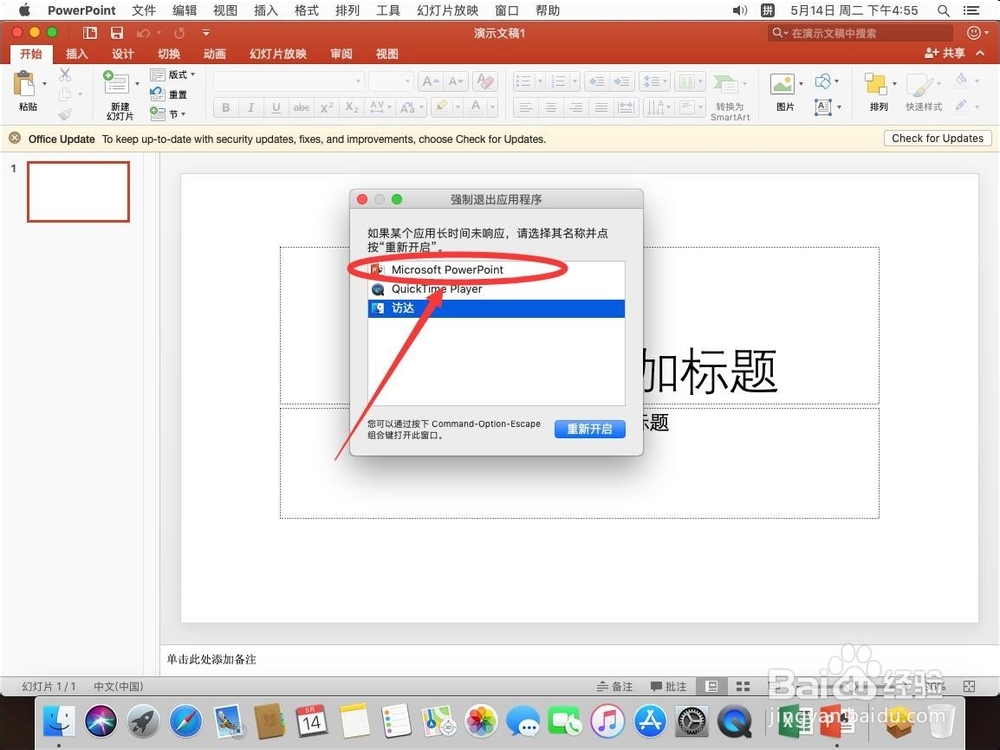Click 备注 notes button in status bar
The height and width of the screenshot is (750, 1000).
coord(615,686)
